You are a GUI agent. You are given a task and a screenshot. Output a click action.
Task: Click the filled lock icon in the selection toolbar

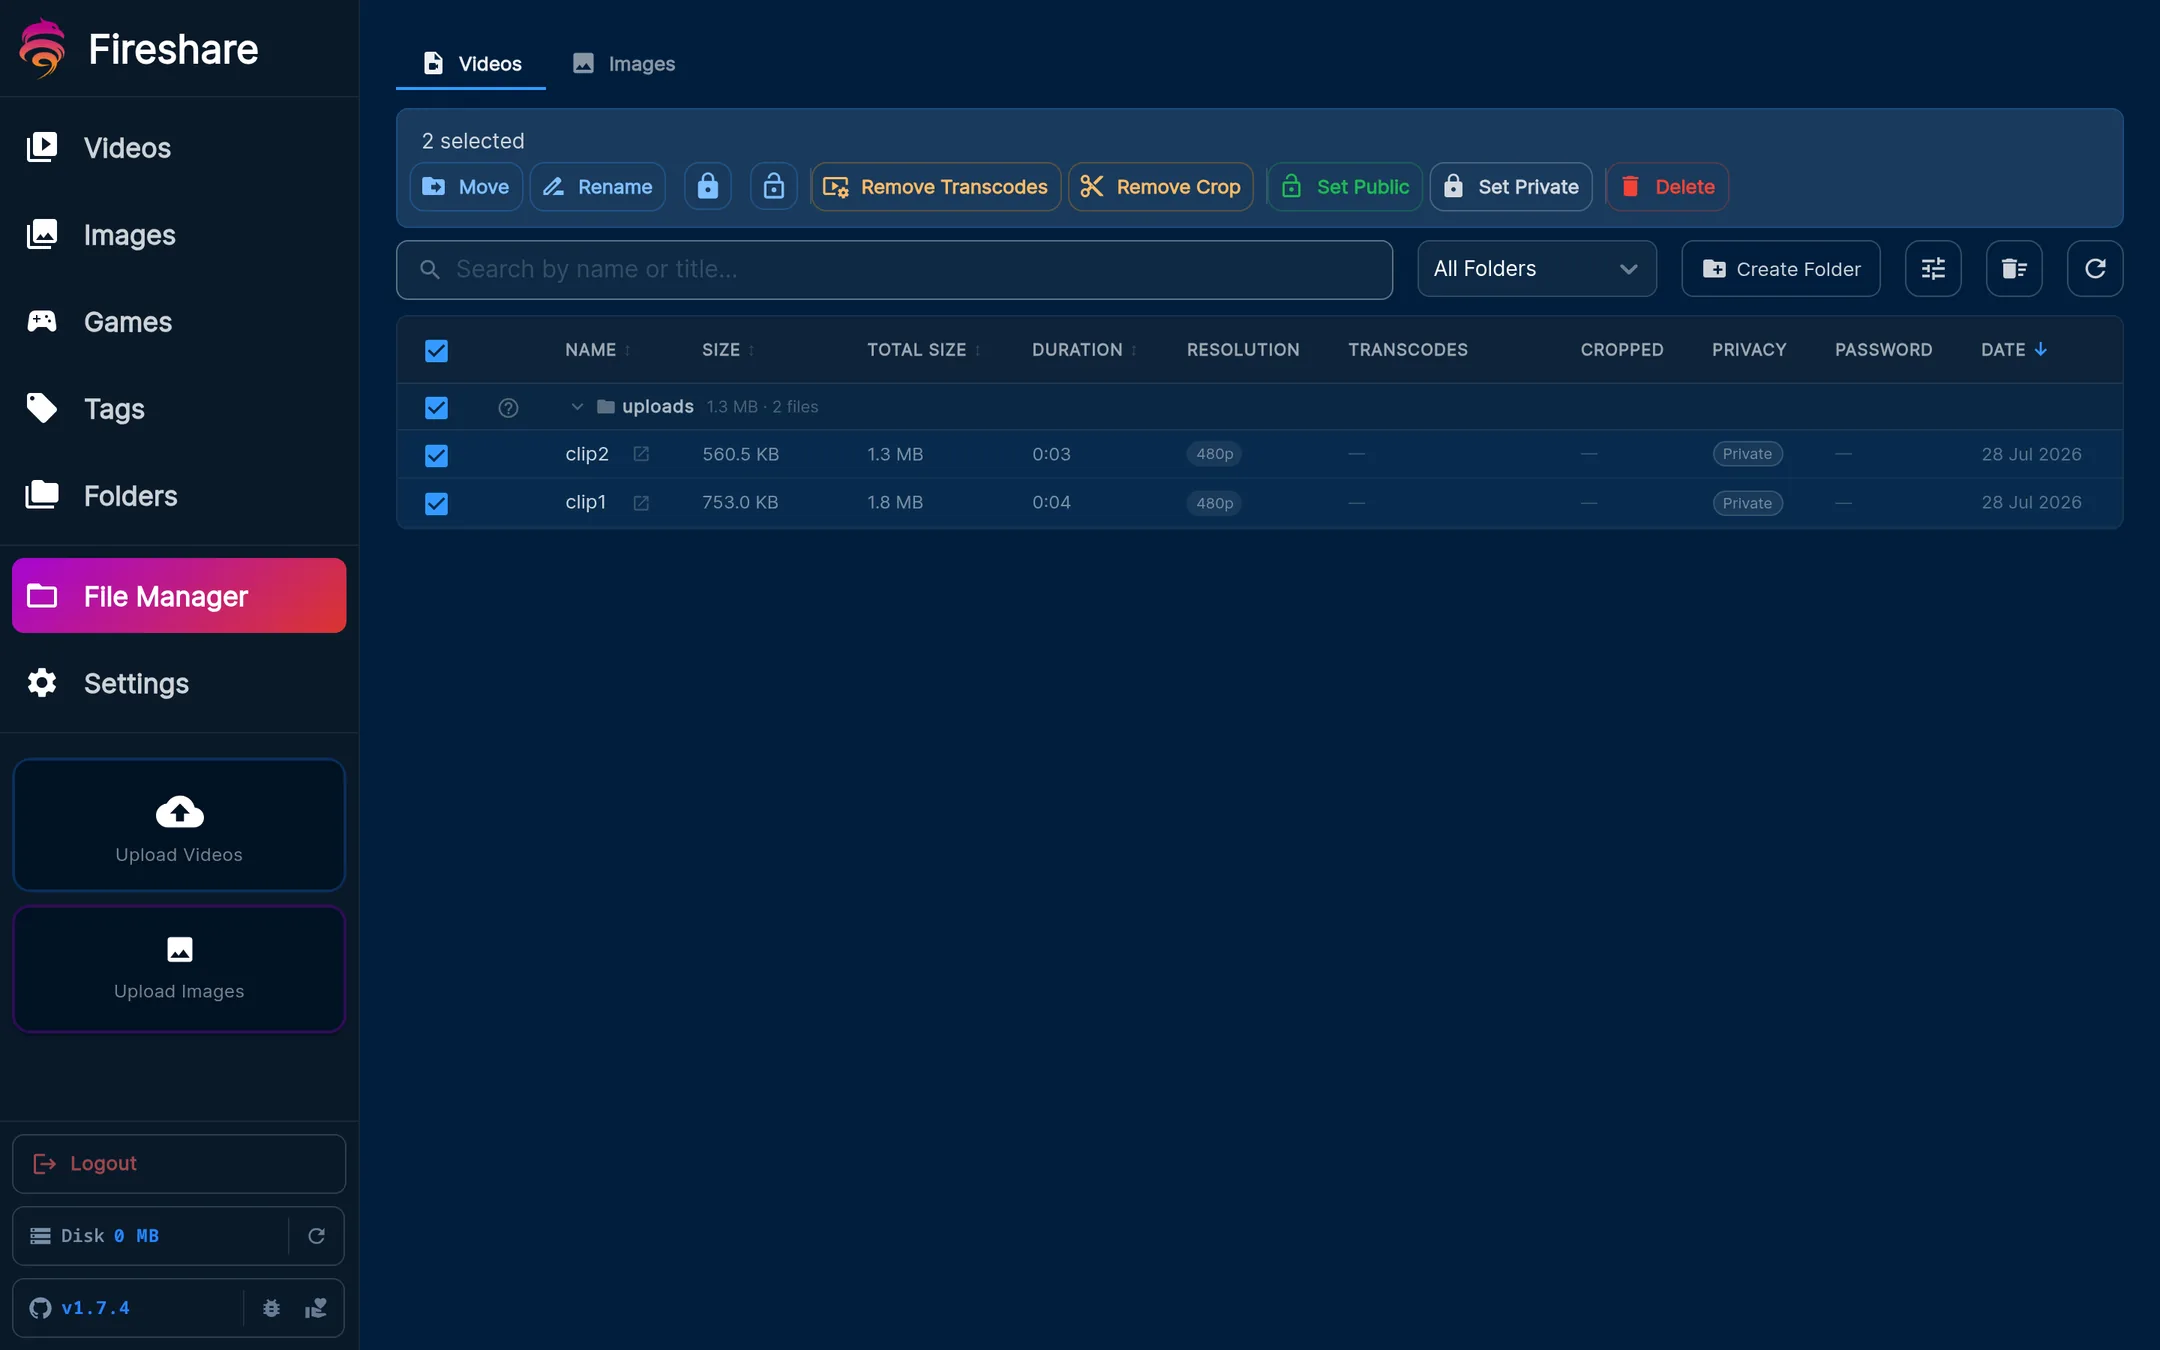coord(707,187)
